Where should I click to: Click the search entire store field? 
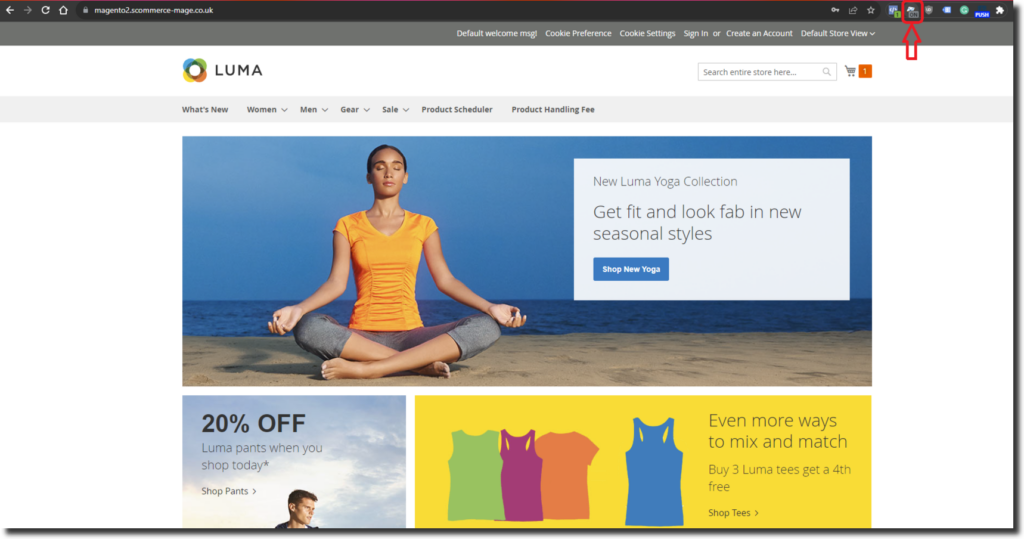[758, 72]
